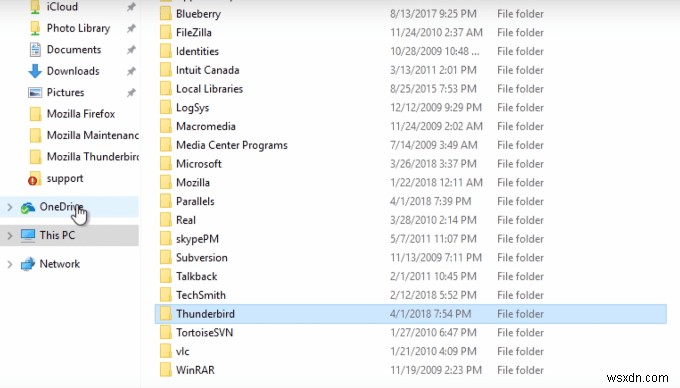Click the WinRAR folder icon
680x388 pixels.
click(166, 370)
